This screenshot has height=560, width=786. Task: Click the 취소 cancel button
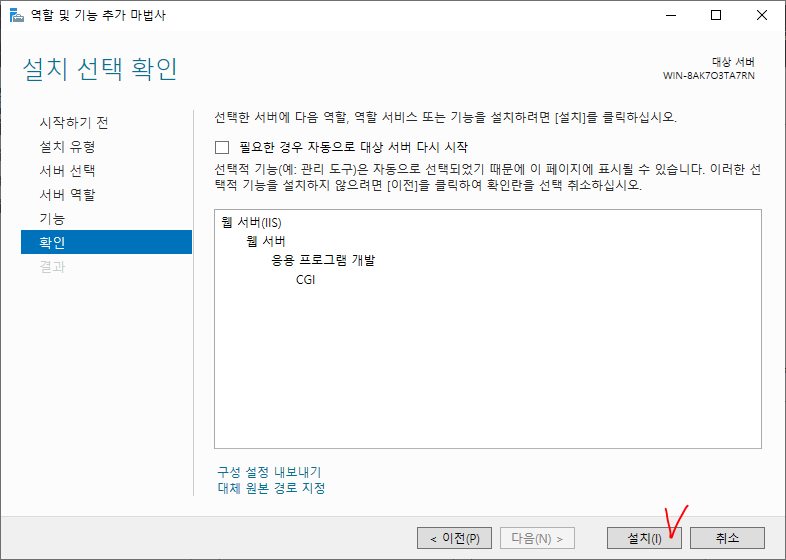point(727,538)
